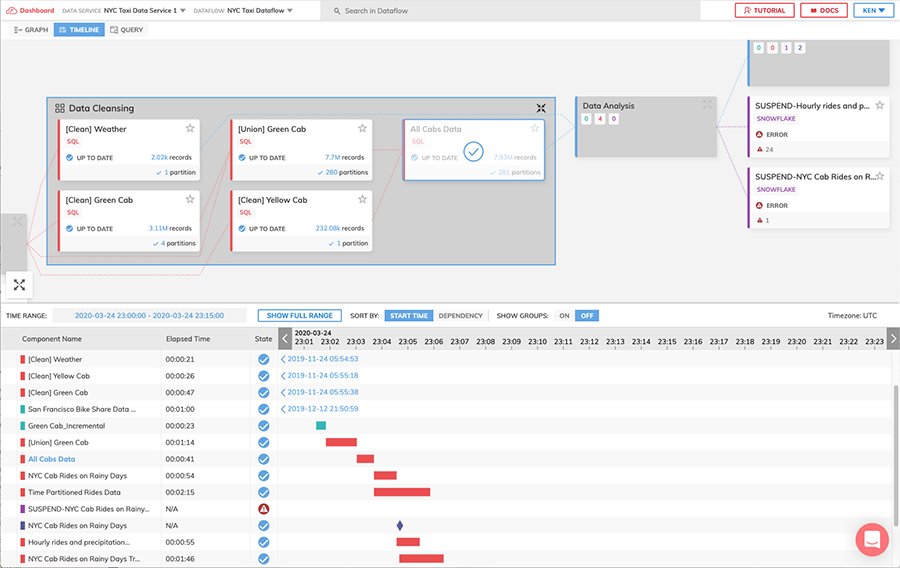Open the Tutorial button
This screenshot has width=900, height=568.
click(765, 11)
